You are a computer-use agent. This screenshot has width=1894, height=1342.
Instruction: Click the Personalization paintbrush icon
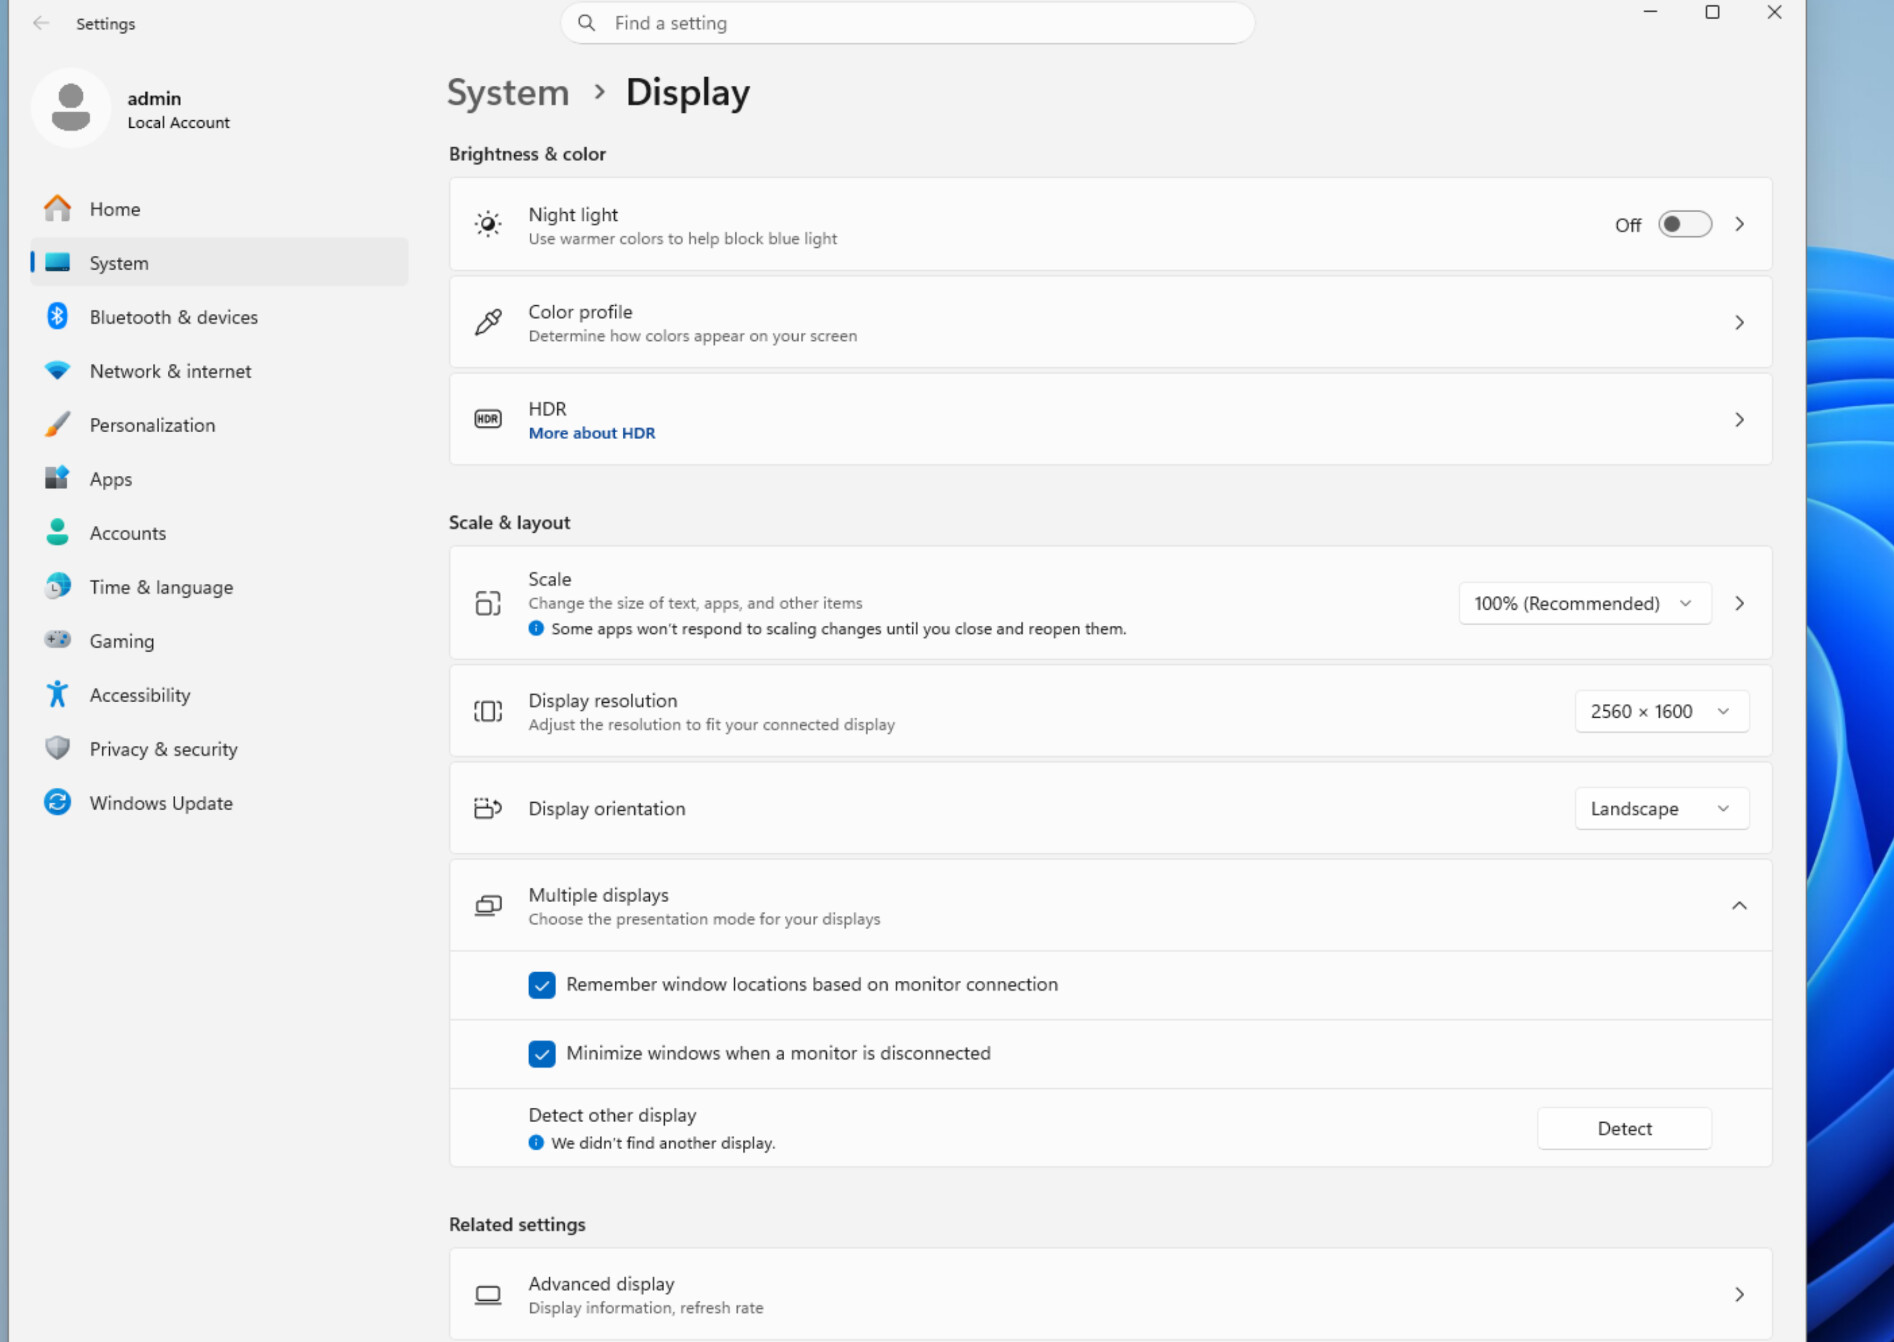(x=57, y=424)
